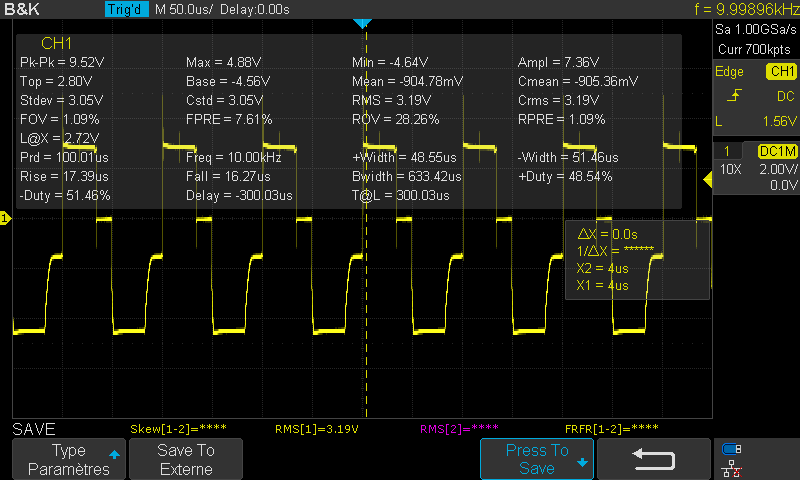
Task: Click the channel 1 ground level marker
Action: (5, 218)
